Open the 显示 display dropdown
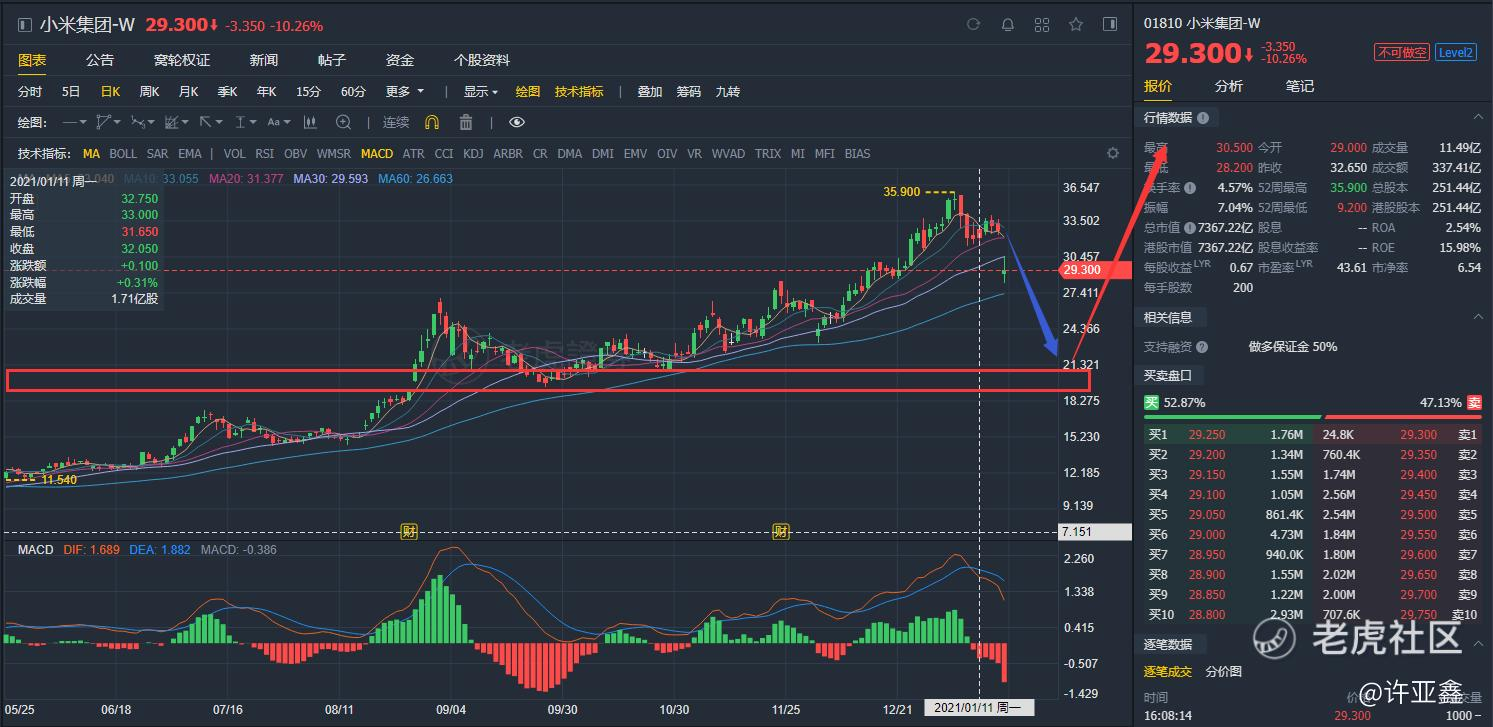1493x727 pixels. click(481, 92)
